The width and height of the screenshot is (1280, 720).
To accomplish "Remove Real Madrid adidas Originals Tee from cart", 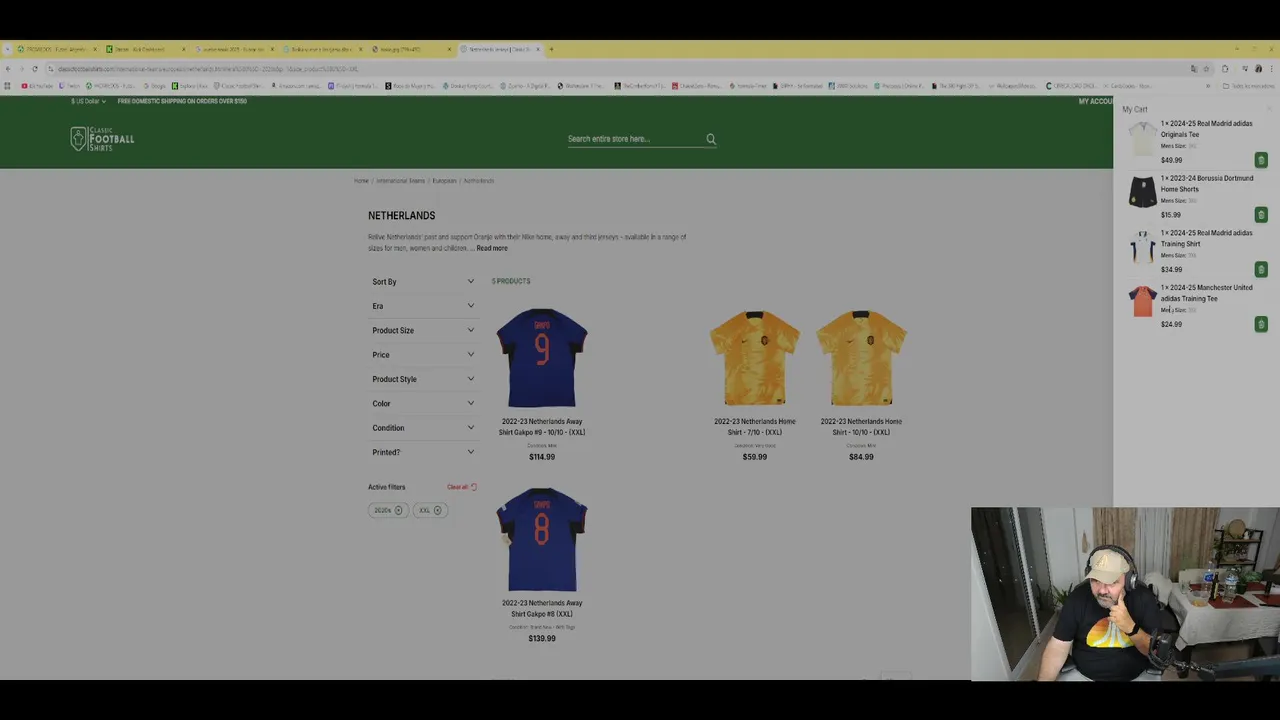I will 1261,160.
